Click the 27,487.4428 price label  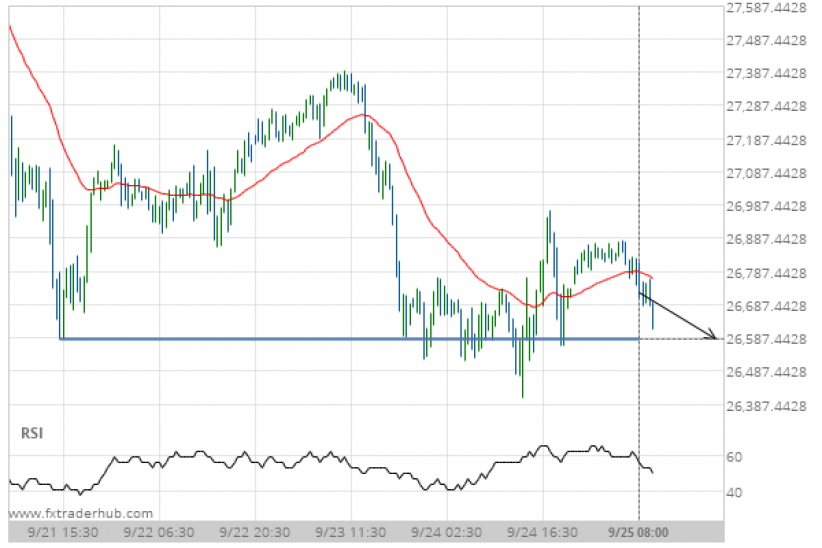tap(766, 40)
